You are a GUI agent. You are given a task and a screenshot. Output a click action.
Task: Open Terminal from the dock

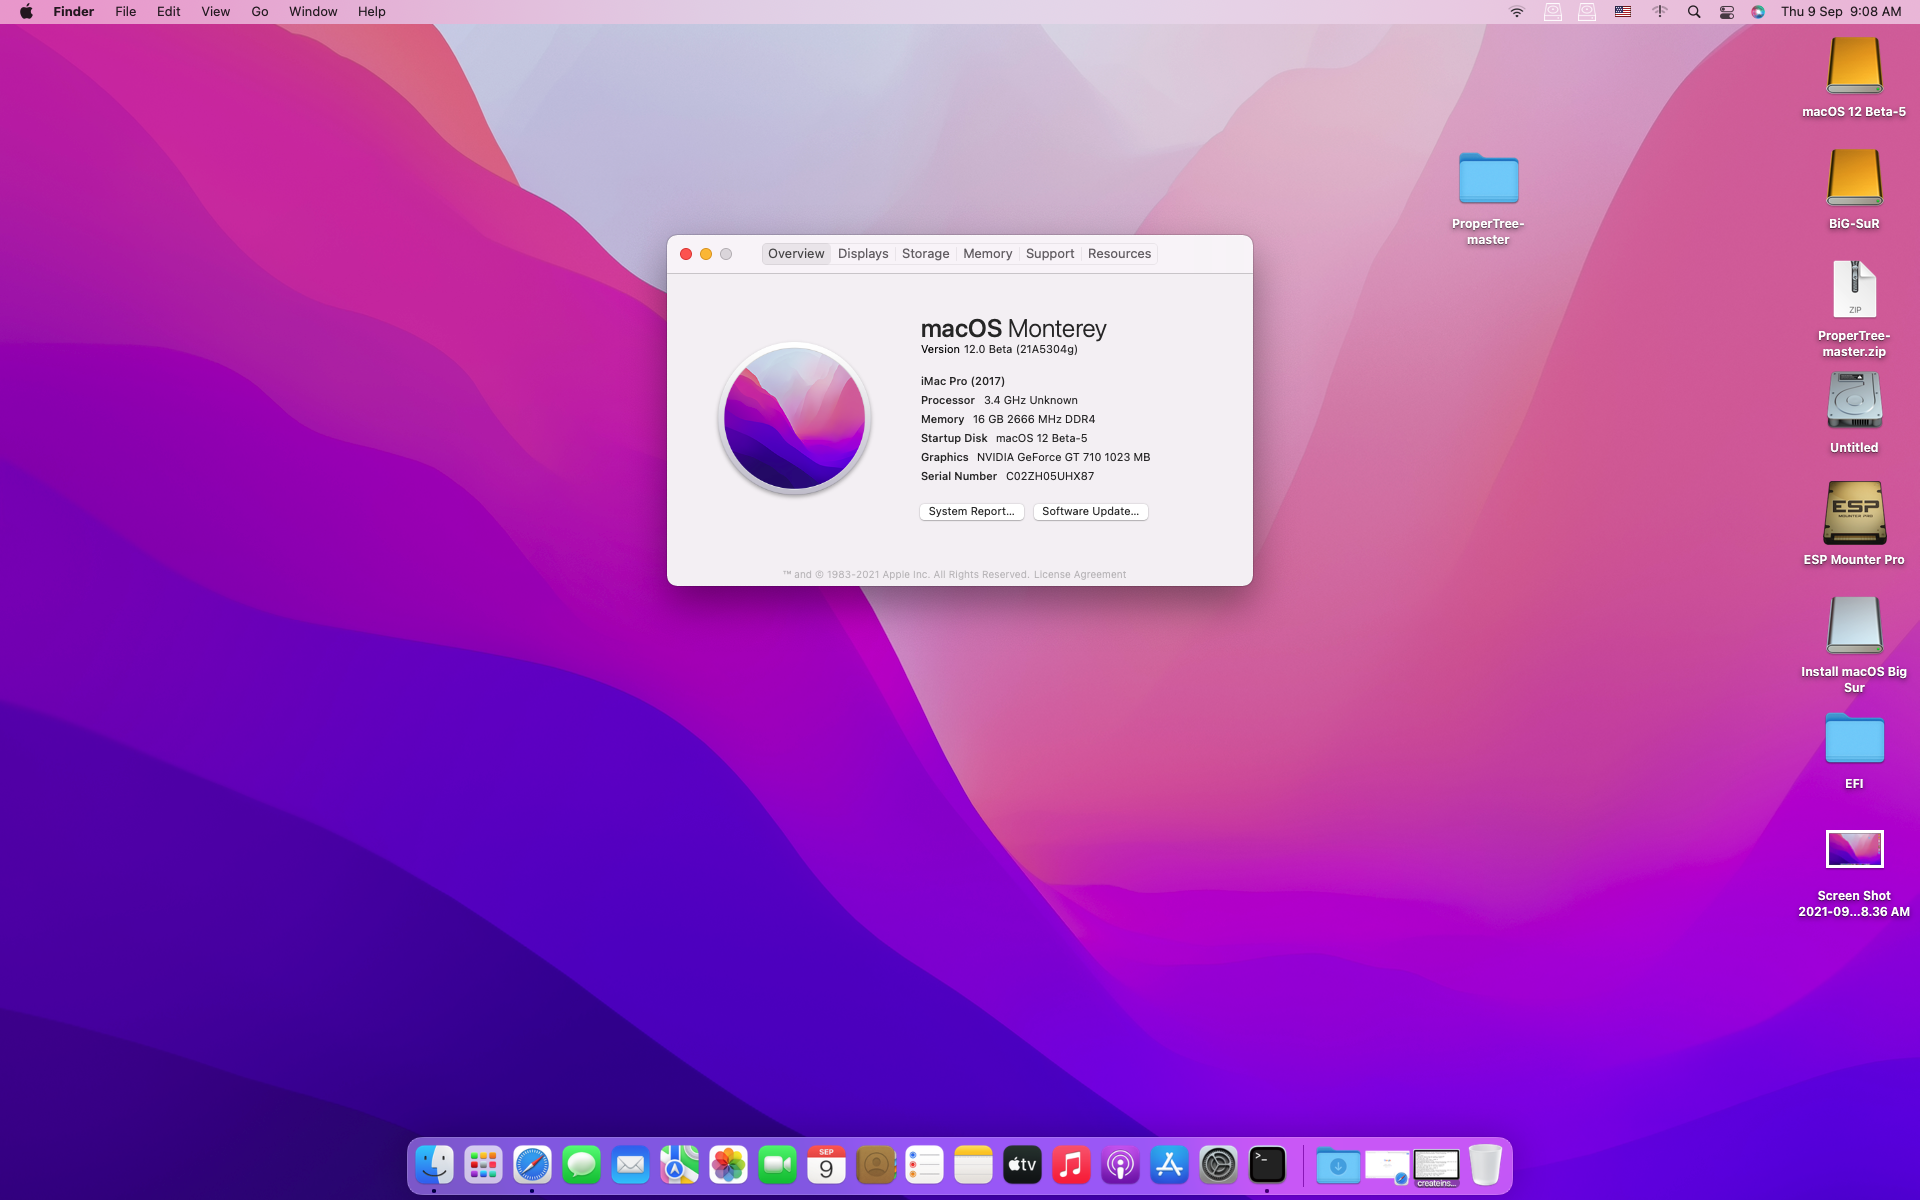point(1267,1165)
